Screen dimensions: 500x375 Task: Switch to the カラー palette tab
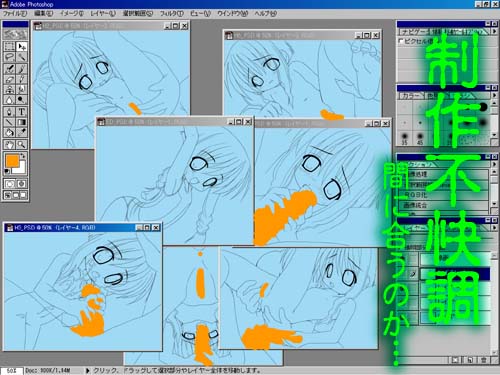pyautogui.click(x=411, y=96)
